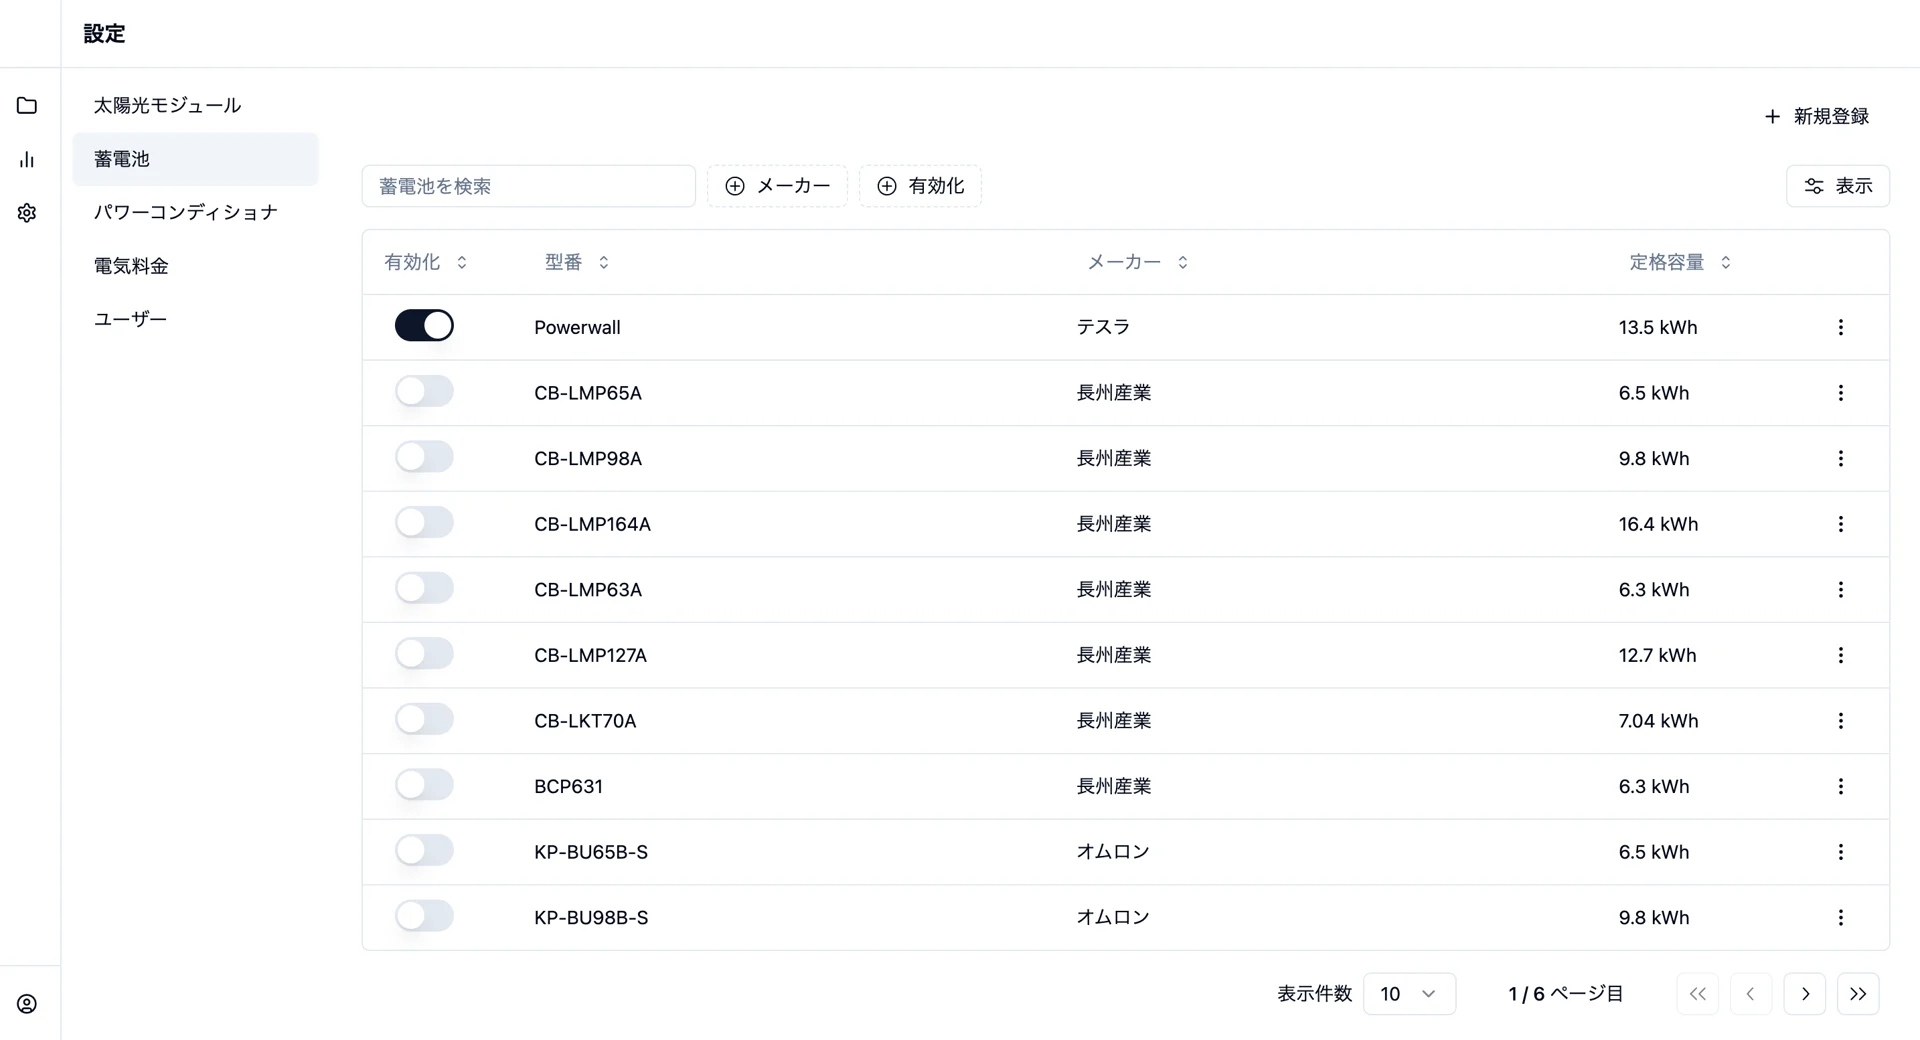Turn on the KP-BU65B-S switch
Image resolution: width=1920 pixels, height=1040 pixels.
424,850
